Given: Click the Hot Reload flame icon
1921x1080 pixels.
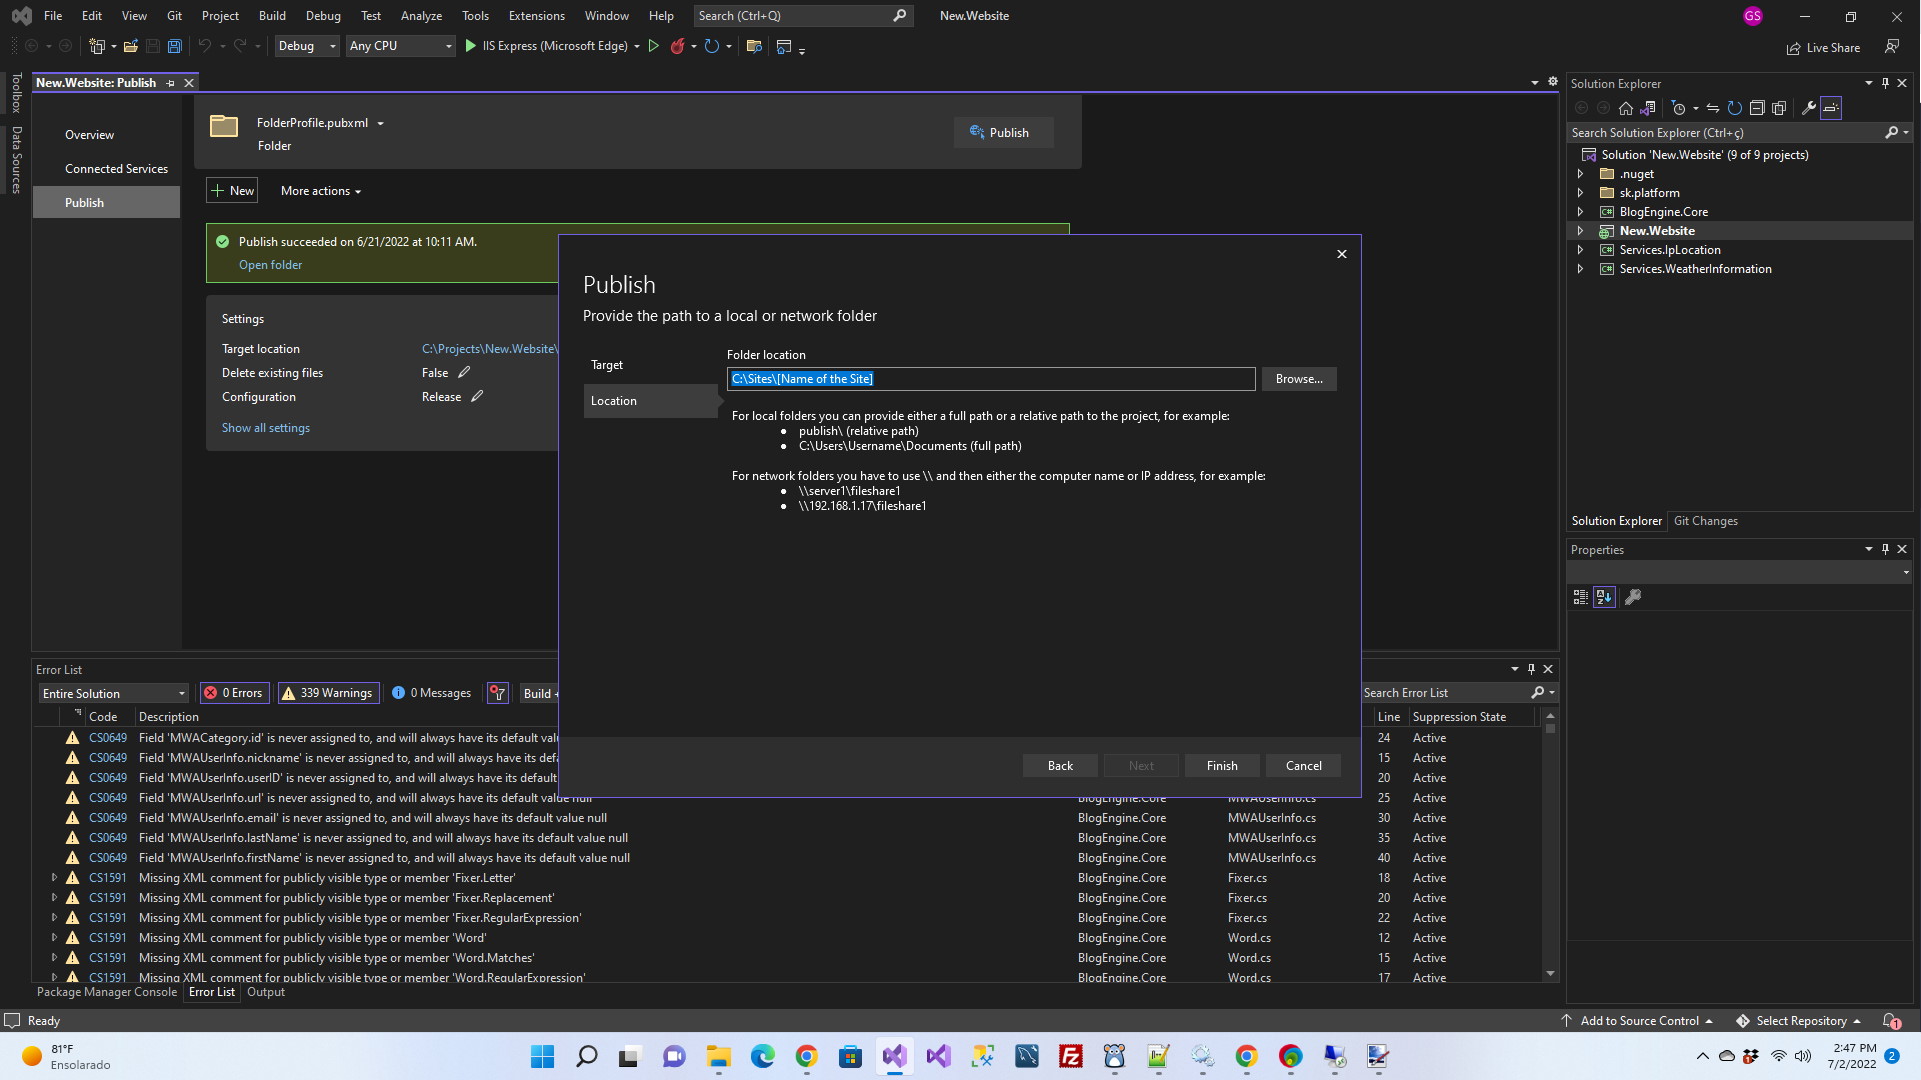Looking at the screenshot, I should point(678,46).
